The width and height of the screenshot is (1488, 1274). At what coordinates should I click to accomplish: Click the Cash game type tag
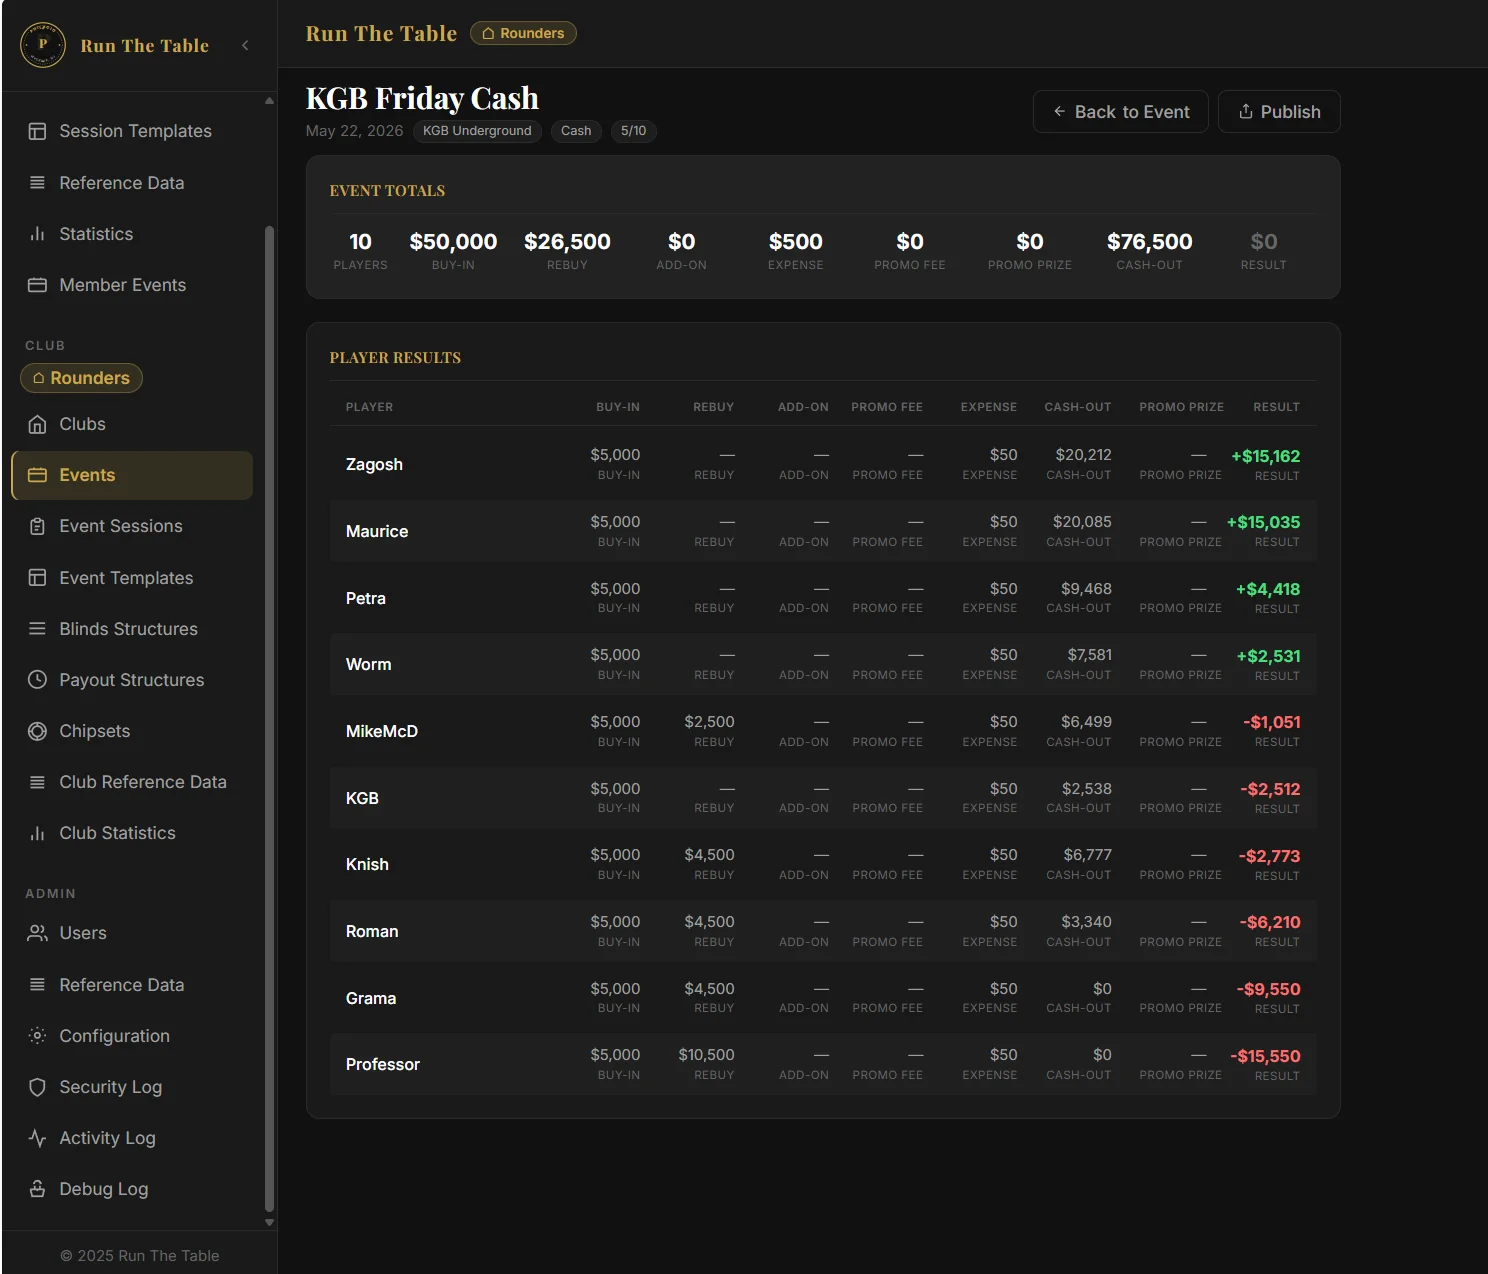(x=576, y=131)
